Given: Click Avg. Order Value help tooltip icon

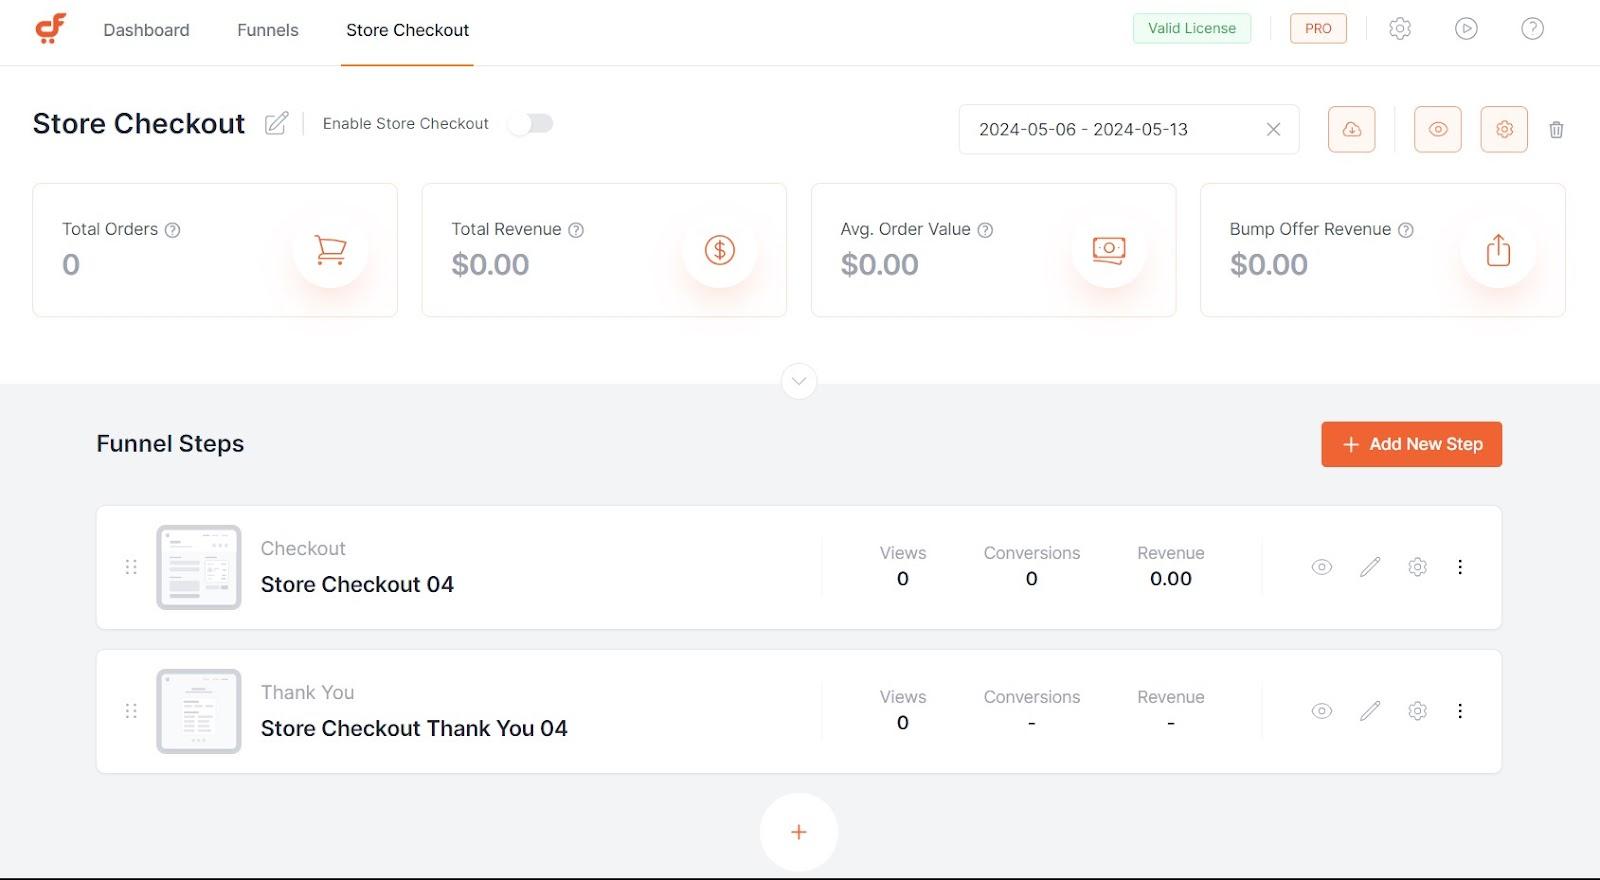Looking at the screenshot, I should click(x=985, y=230).
